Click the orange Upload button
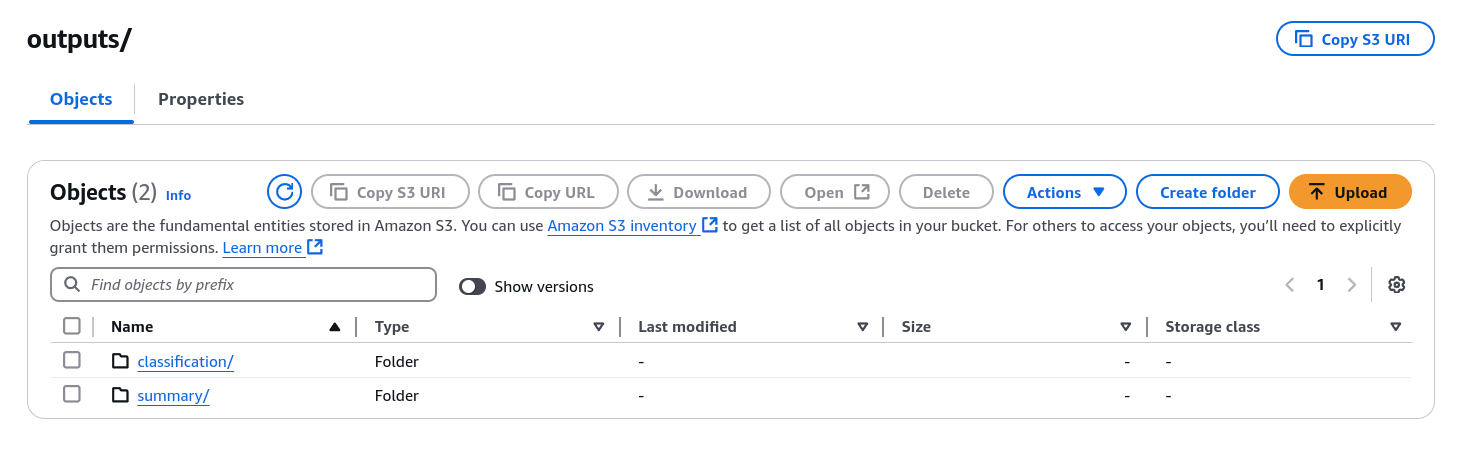Image resolution: width=1472 pixels, height=454 pixels. tap(1349, 192)
